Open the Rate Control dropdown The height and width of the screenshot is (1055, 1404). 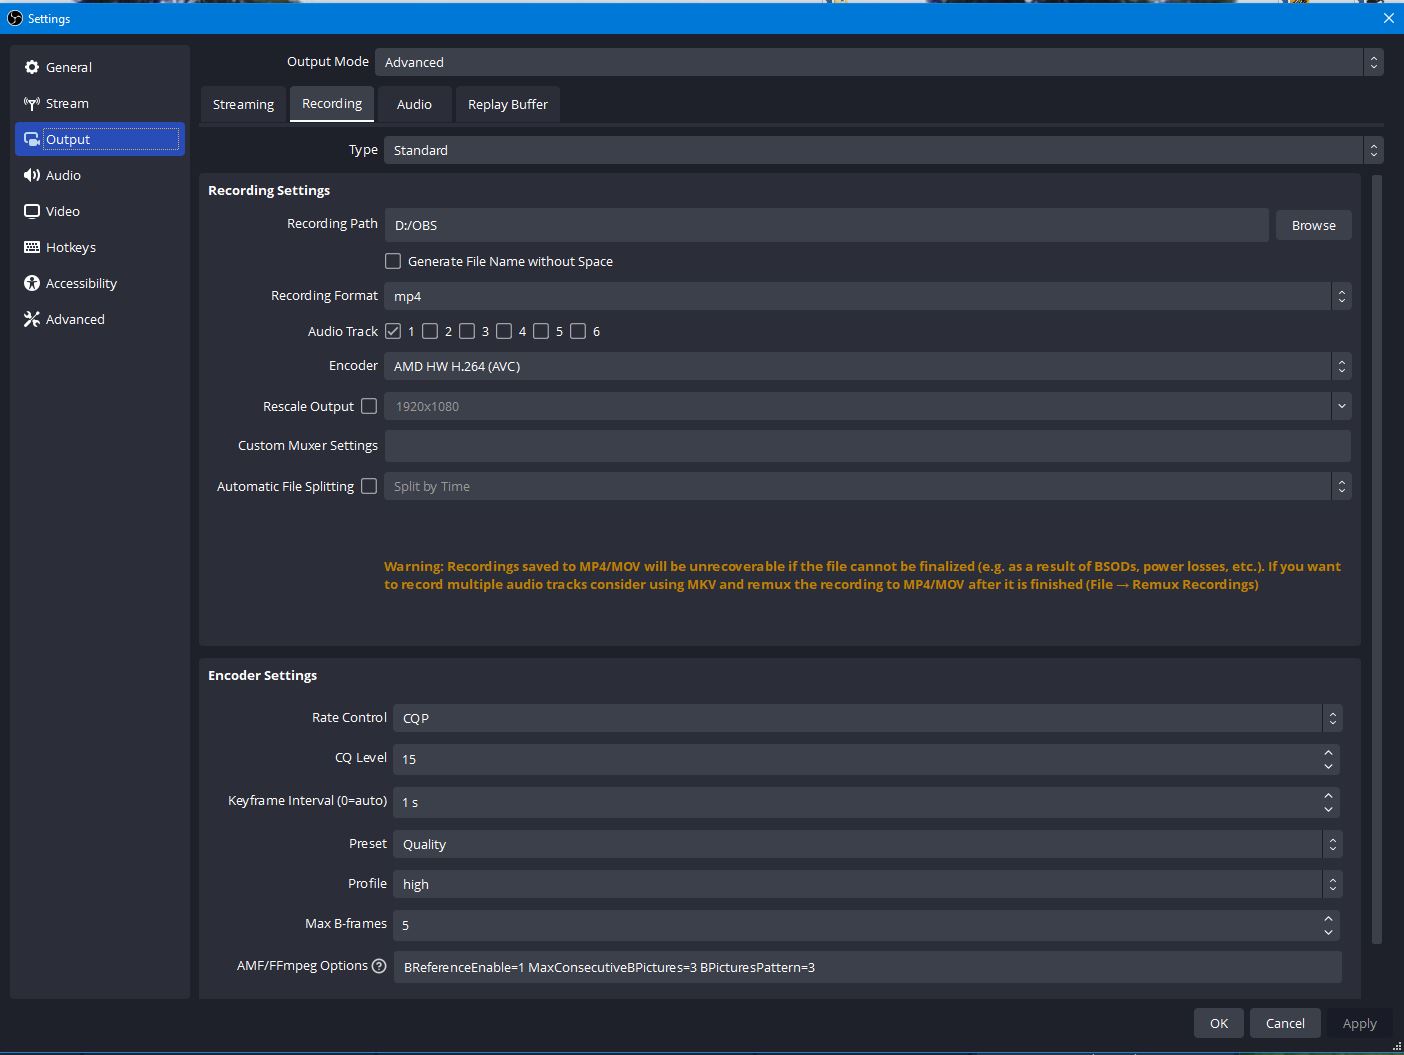(867, 718)
